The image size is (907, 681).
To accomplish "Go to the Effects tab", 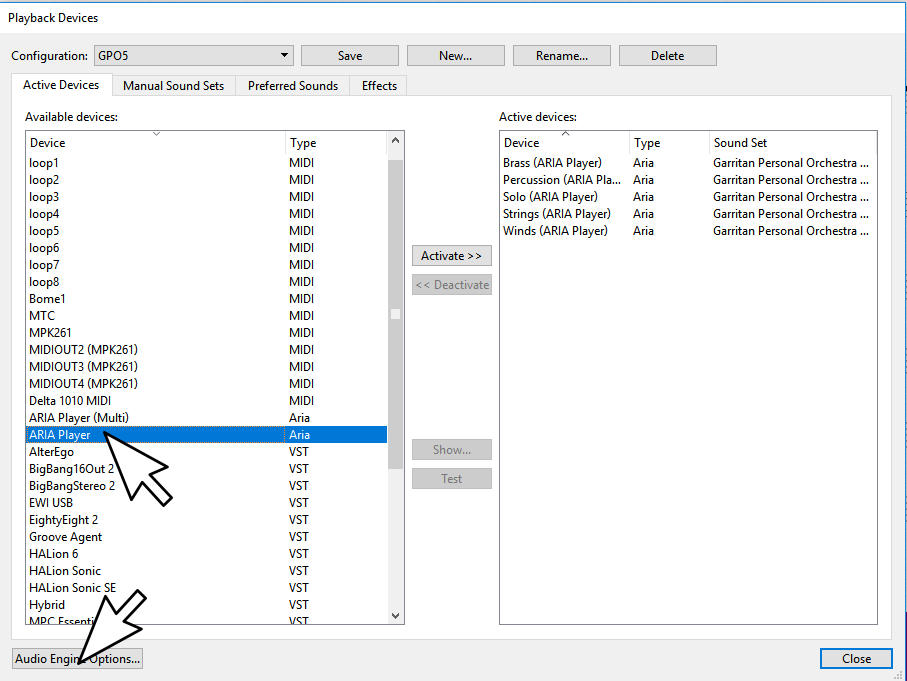I will [x=379, y=86].
